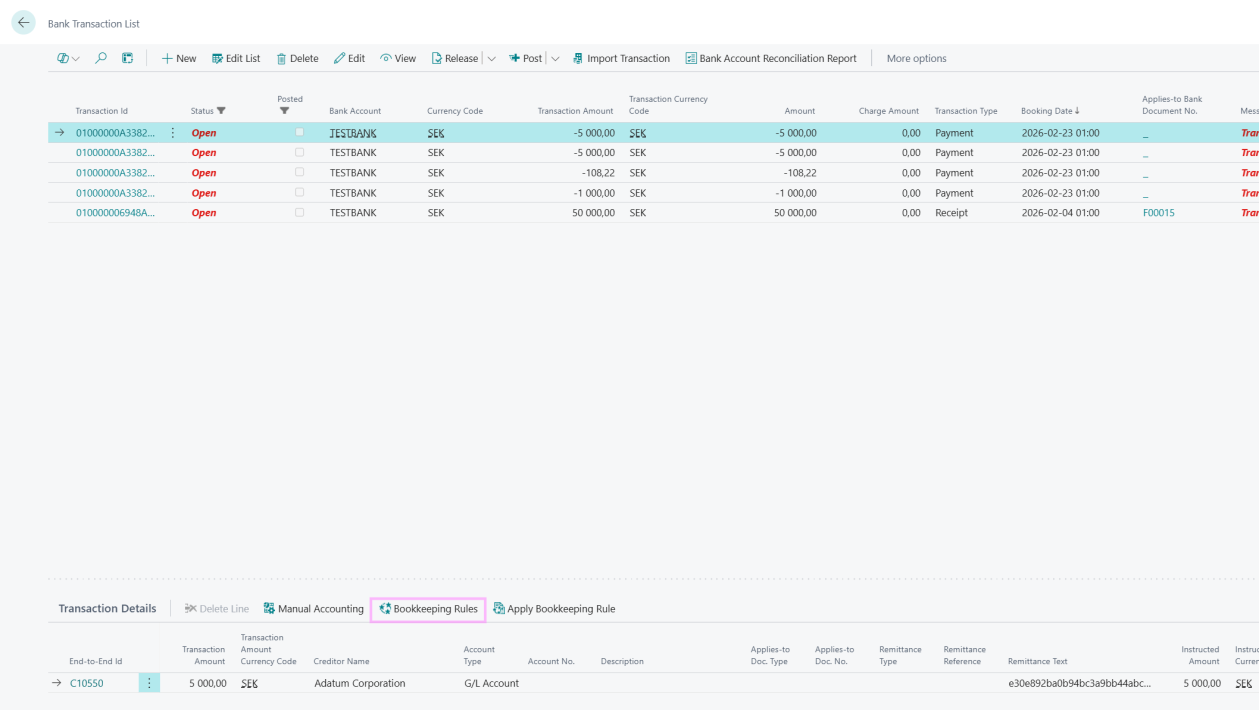This screenshot has width=1259, height=710.
Task: Click the Transaction Type column header
Action: (966, 111)
